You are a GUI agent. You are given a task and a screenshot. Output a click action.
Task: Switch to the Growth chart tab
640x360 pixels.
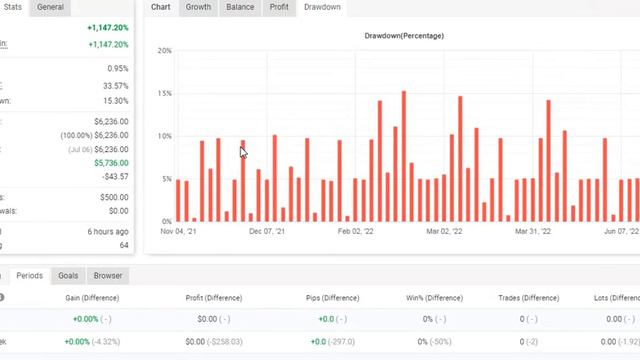[x=198, y=7]
